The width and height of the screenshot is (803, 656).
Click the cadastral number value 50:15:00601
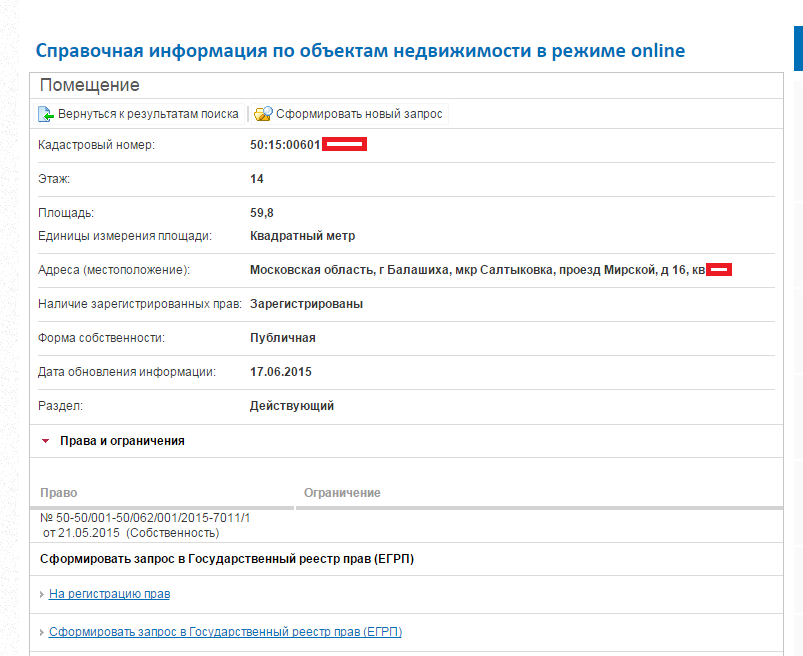click(285, 145)
